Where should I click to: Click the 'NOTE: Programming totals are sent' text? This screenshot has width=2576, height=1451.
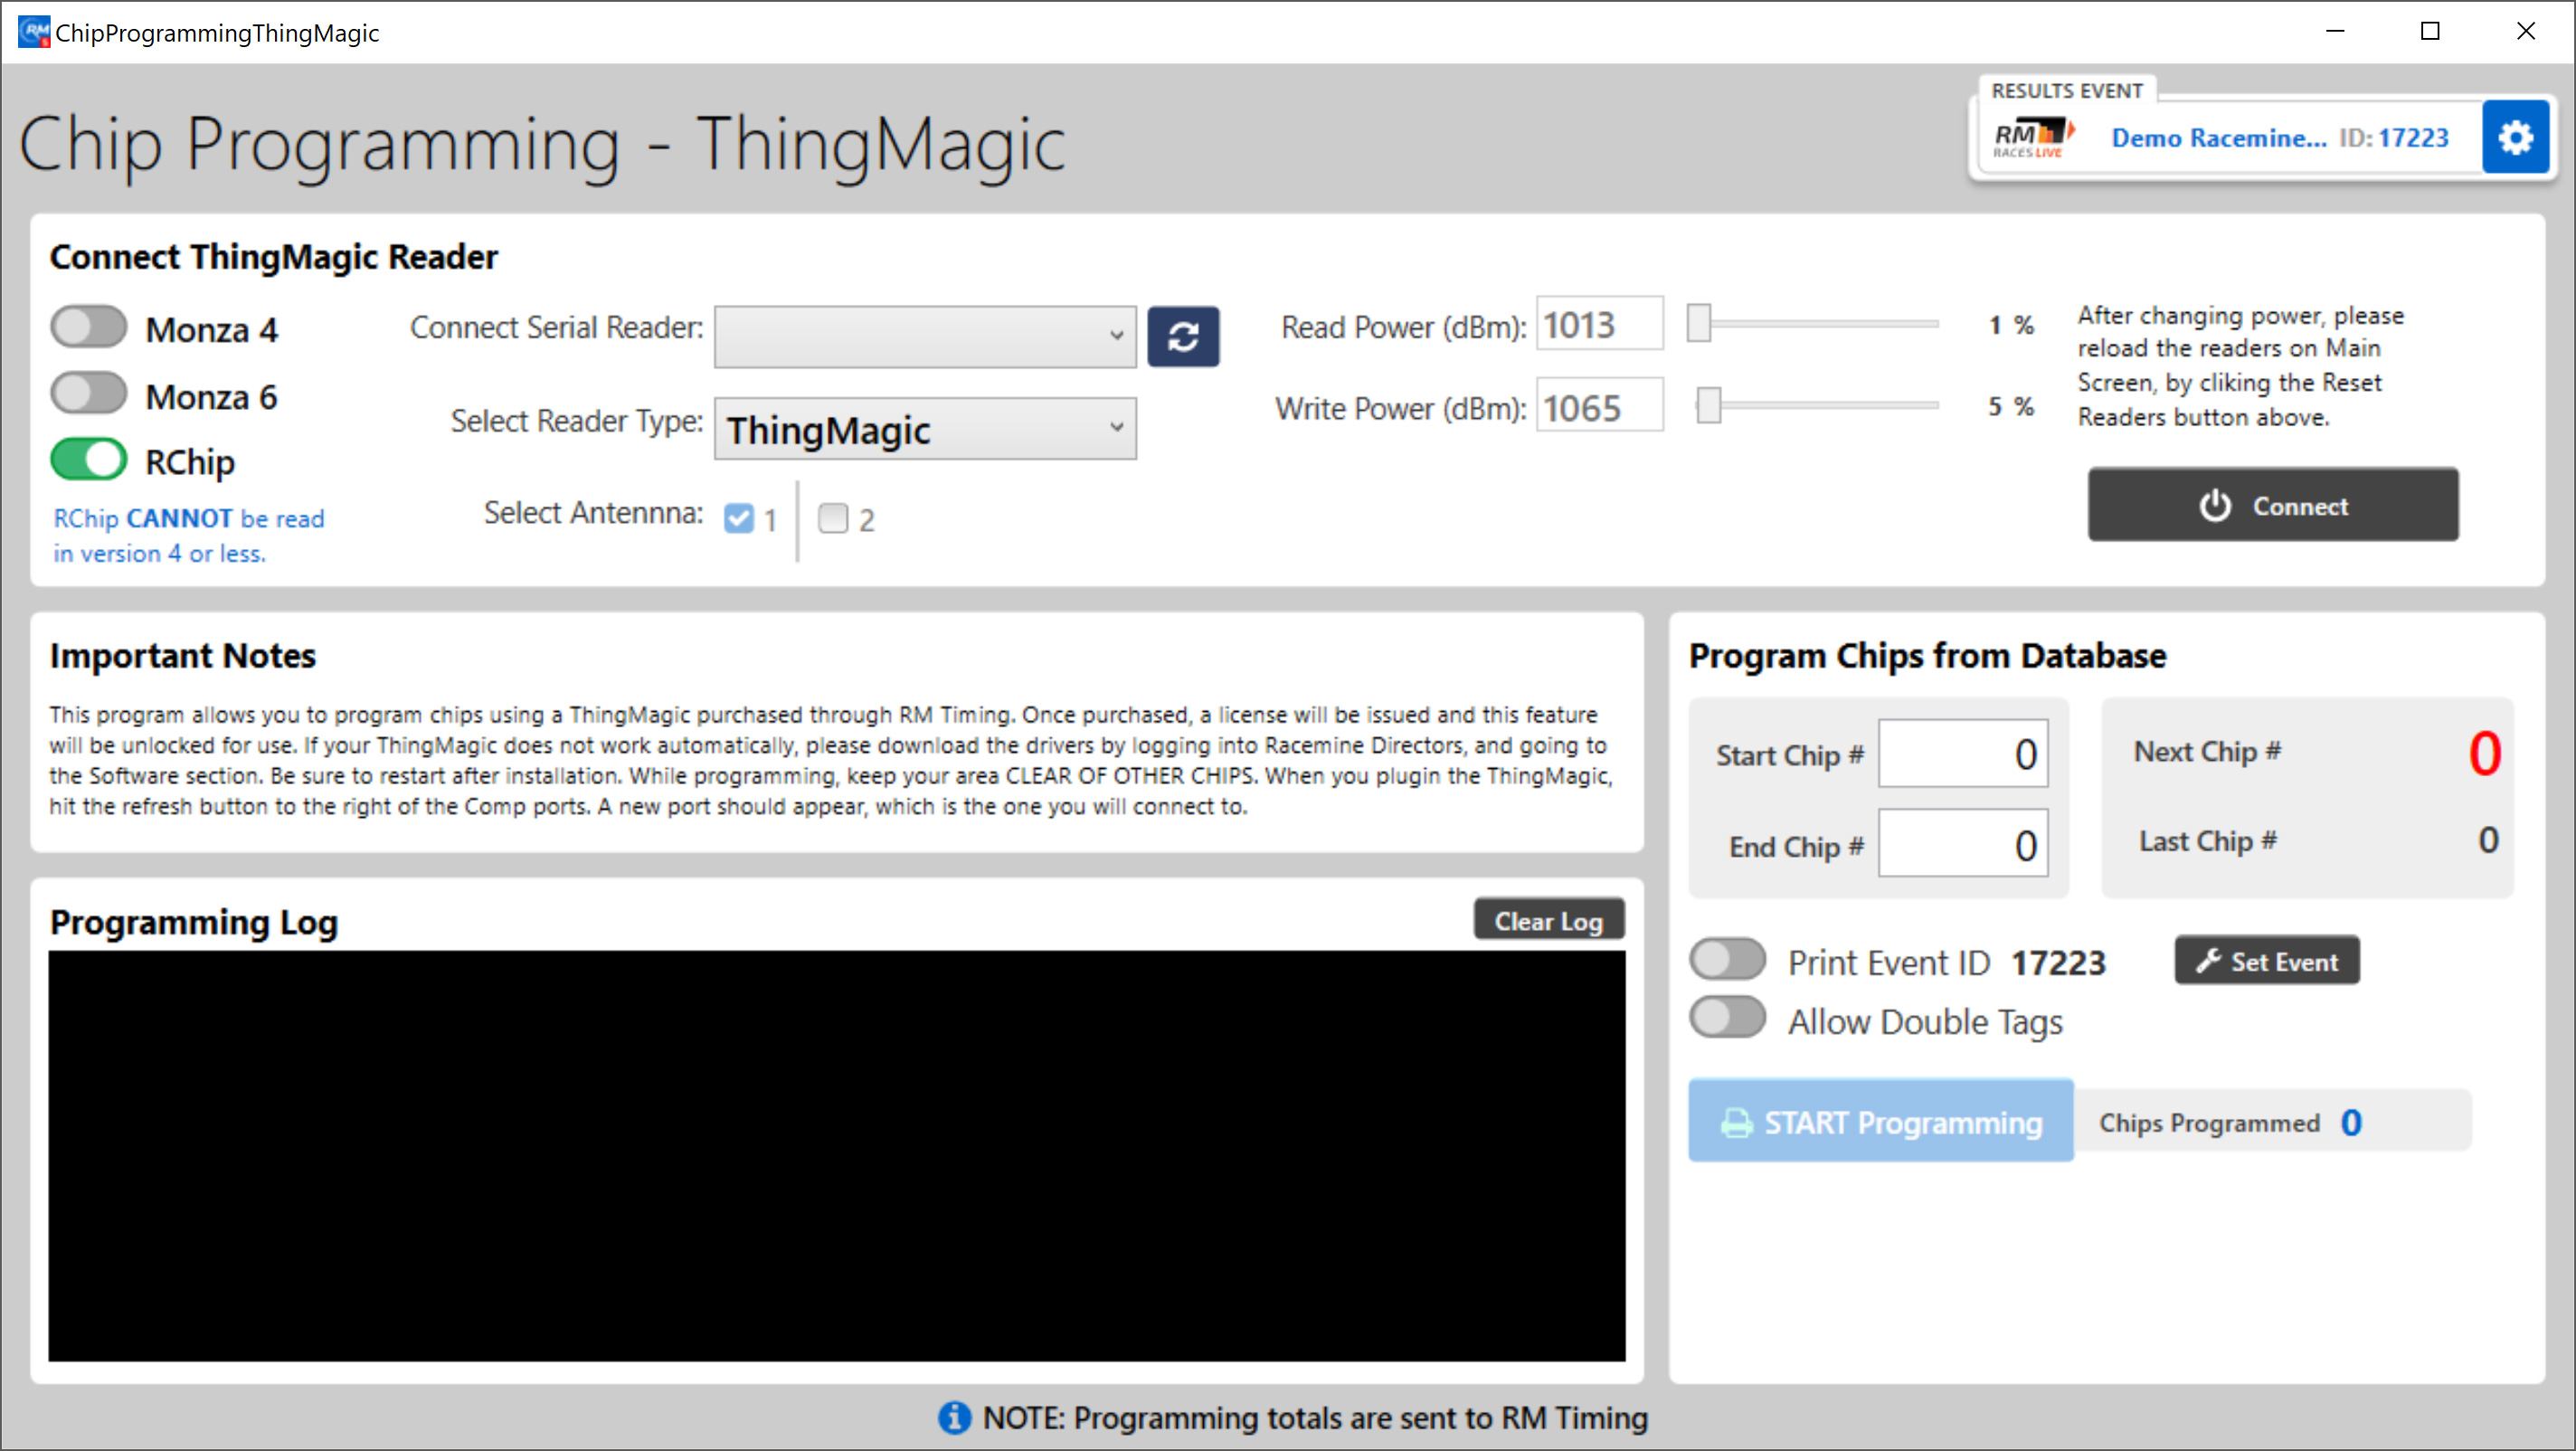pos(1315,1418)
